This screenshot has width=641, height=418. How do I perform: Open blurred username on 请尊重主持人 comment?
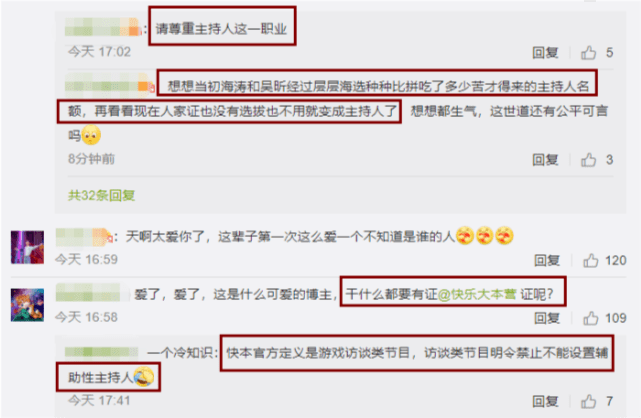(x=102, y=27)
